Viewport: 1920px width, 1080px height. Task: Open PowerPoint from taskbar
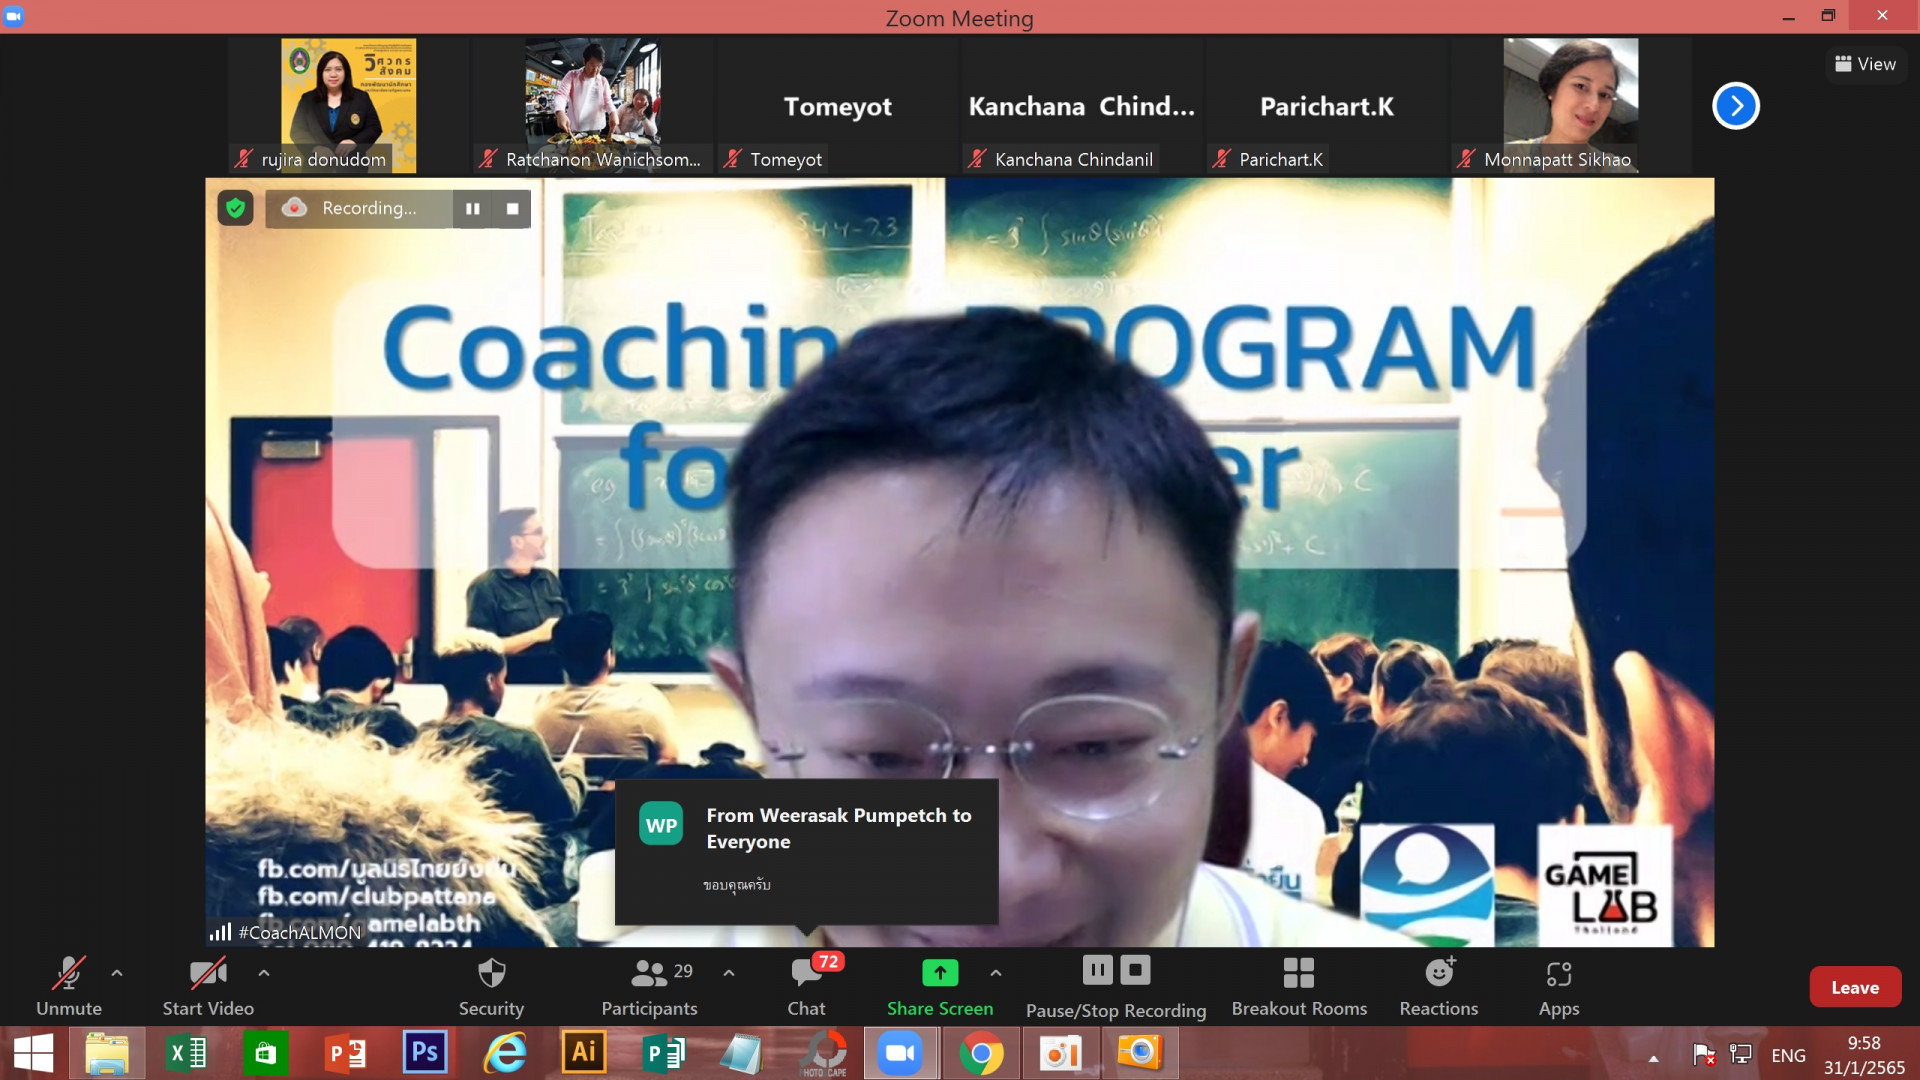tap(345, 1053)
